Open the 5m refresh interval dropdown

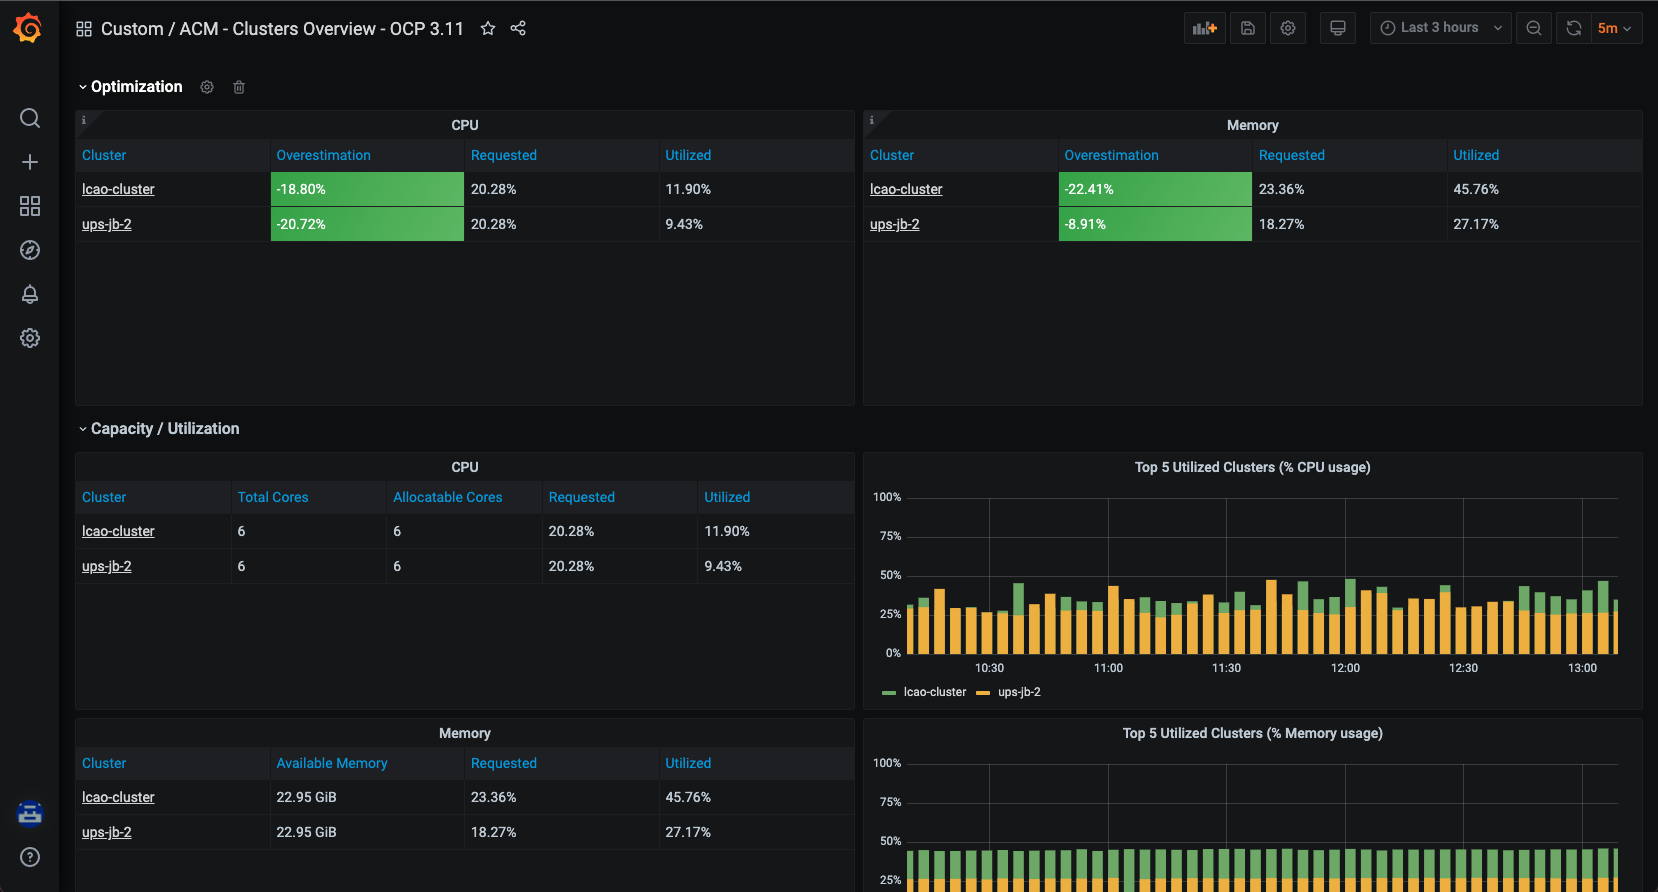click(1616, 28)
